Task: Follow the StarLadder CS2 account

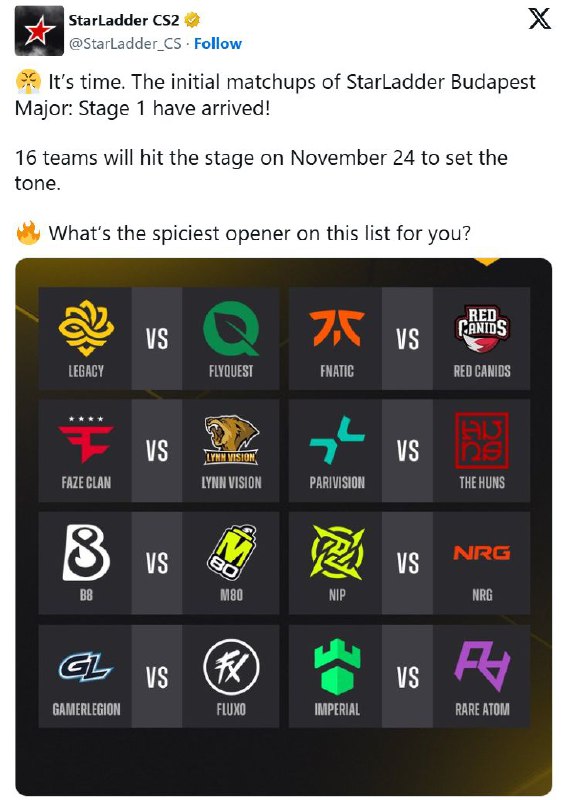Action: 218,44
